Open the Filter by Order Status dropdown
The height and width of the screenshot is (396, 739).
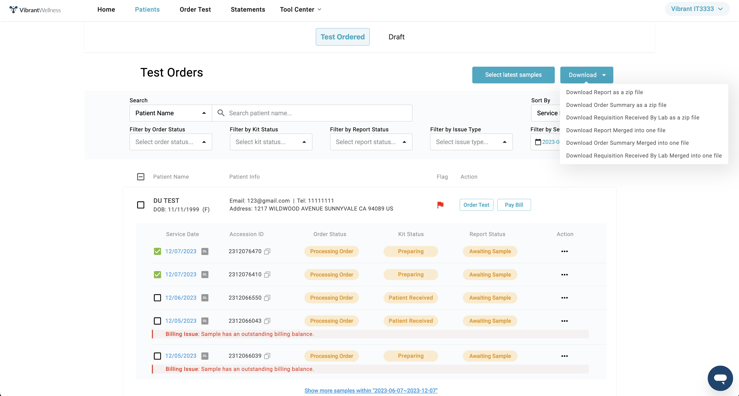click(x=171, y=142)
